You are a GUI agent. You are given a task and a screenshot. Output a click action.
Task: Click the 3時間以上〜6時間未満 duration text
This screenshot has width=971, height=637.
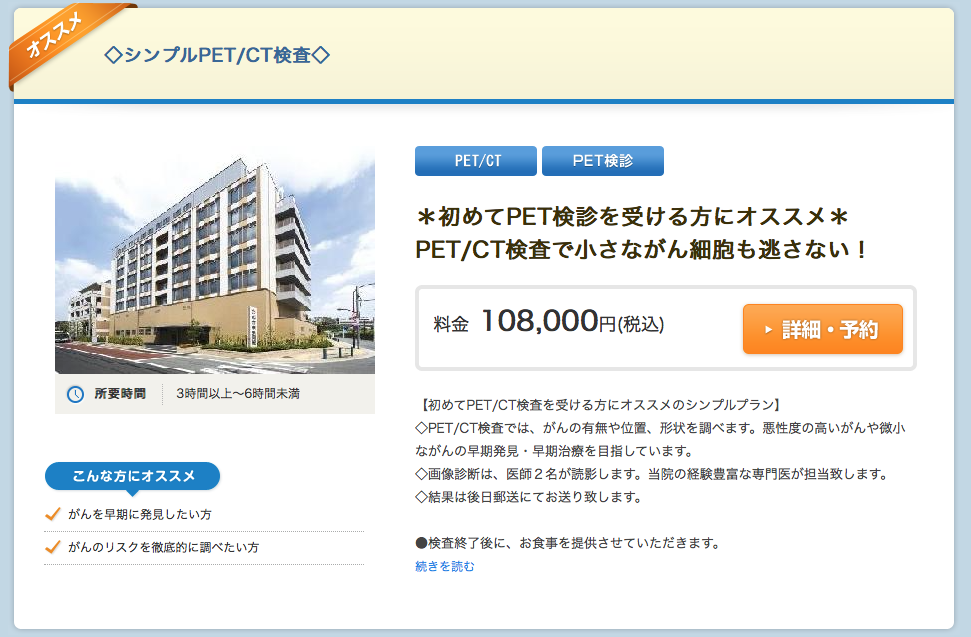point(238,394)
